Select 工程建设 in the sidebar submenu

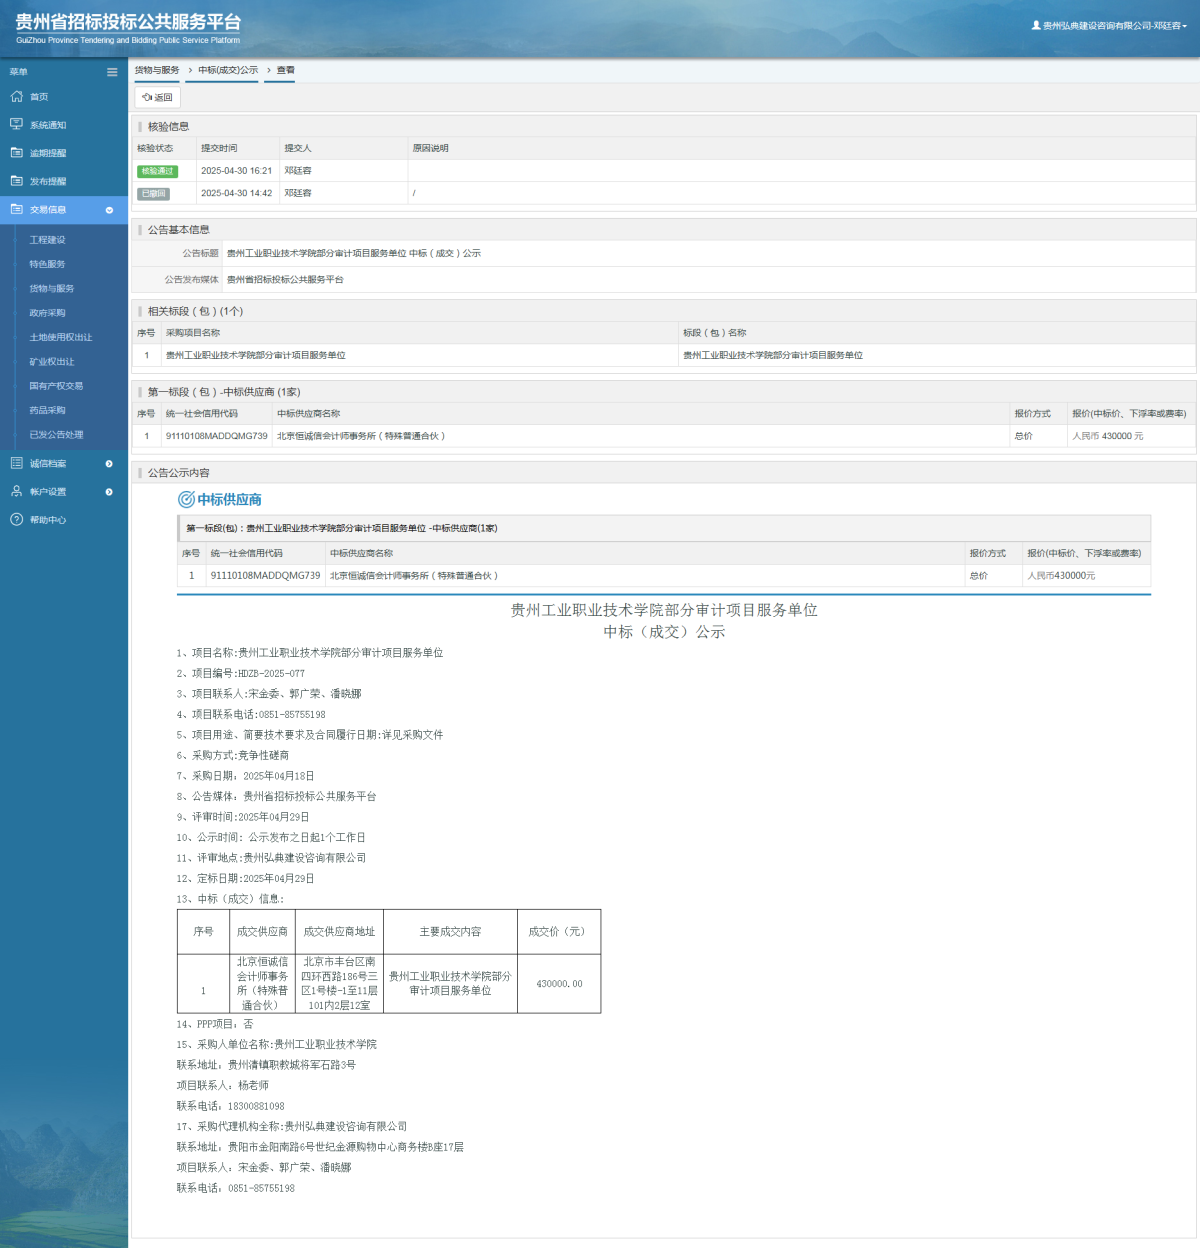[47, 240]
